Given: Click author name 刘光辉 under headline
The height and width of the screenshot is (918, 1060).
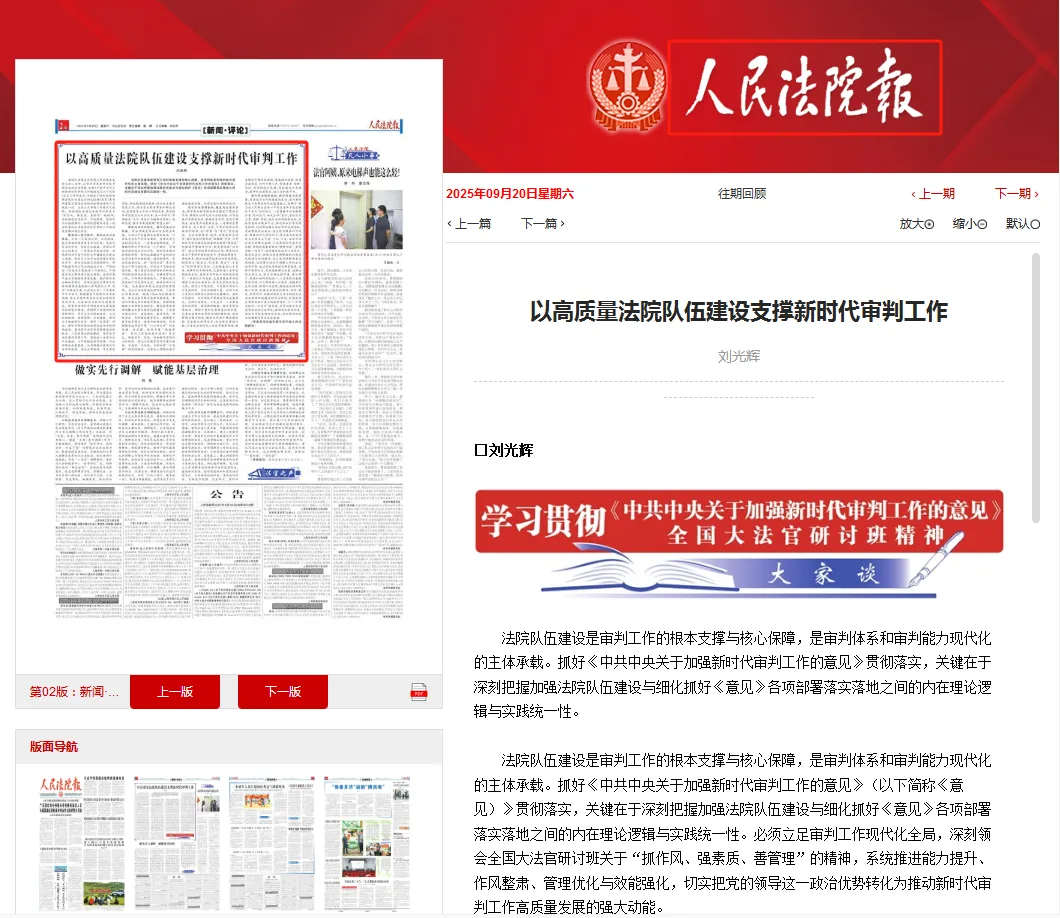Looking at the screenshot, I should 738,356.
